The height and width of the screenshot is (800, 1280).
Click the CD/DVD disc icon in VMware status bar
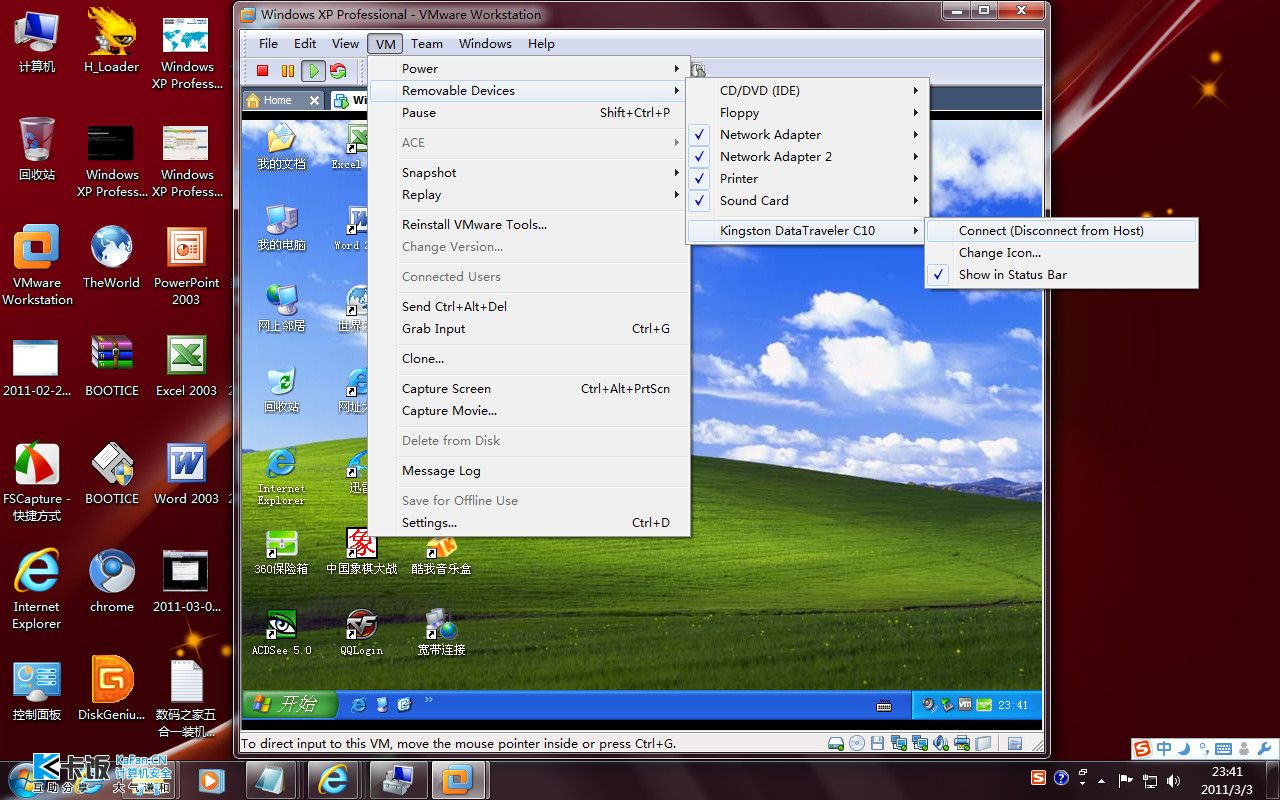[x=857, y=744]
